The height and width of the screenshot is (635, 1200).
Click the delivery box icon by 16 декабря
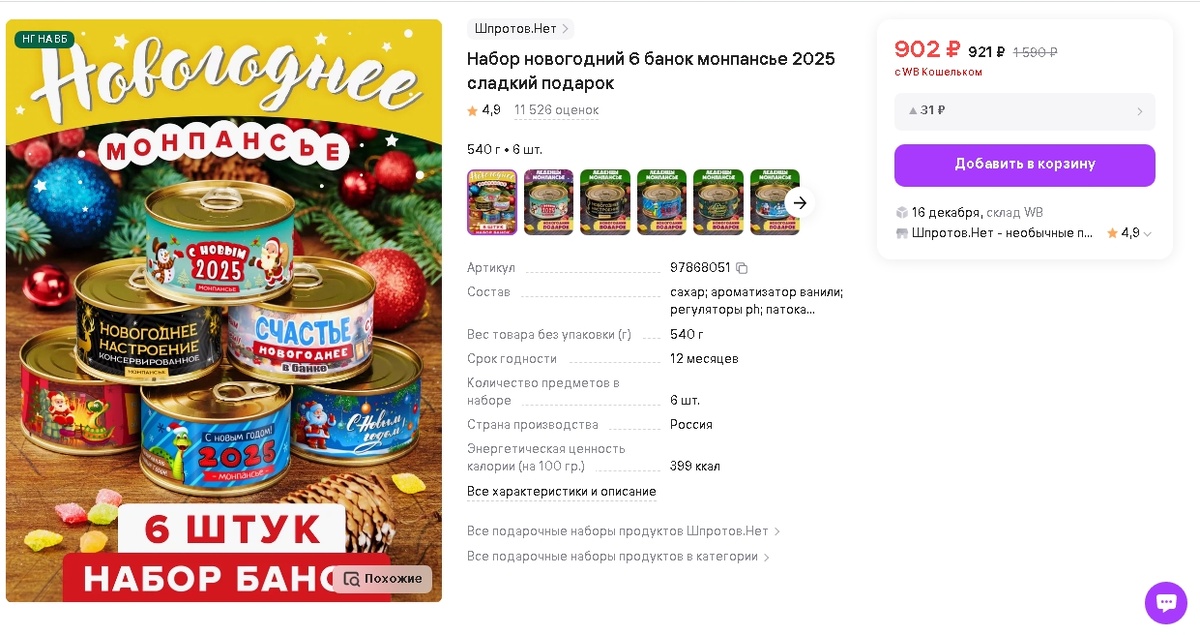click(902, 213)
